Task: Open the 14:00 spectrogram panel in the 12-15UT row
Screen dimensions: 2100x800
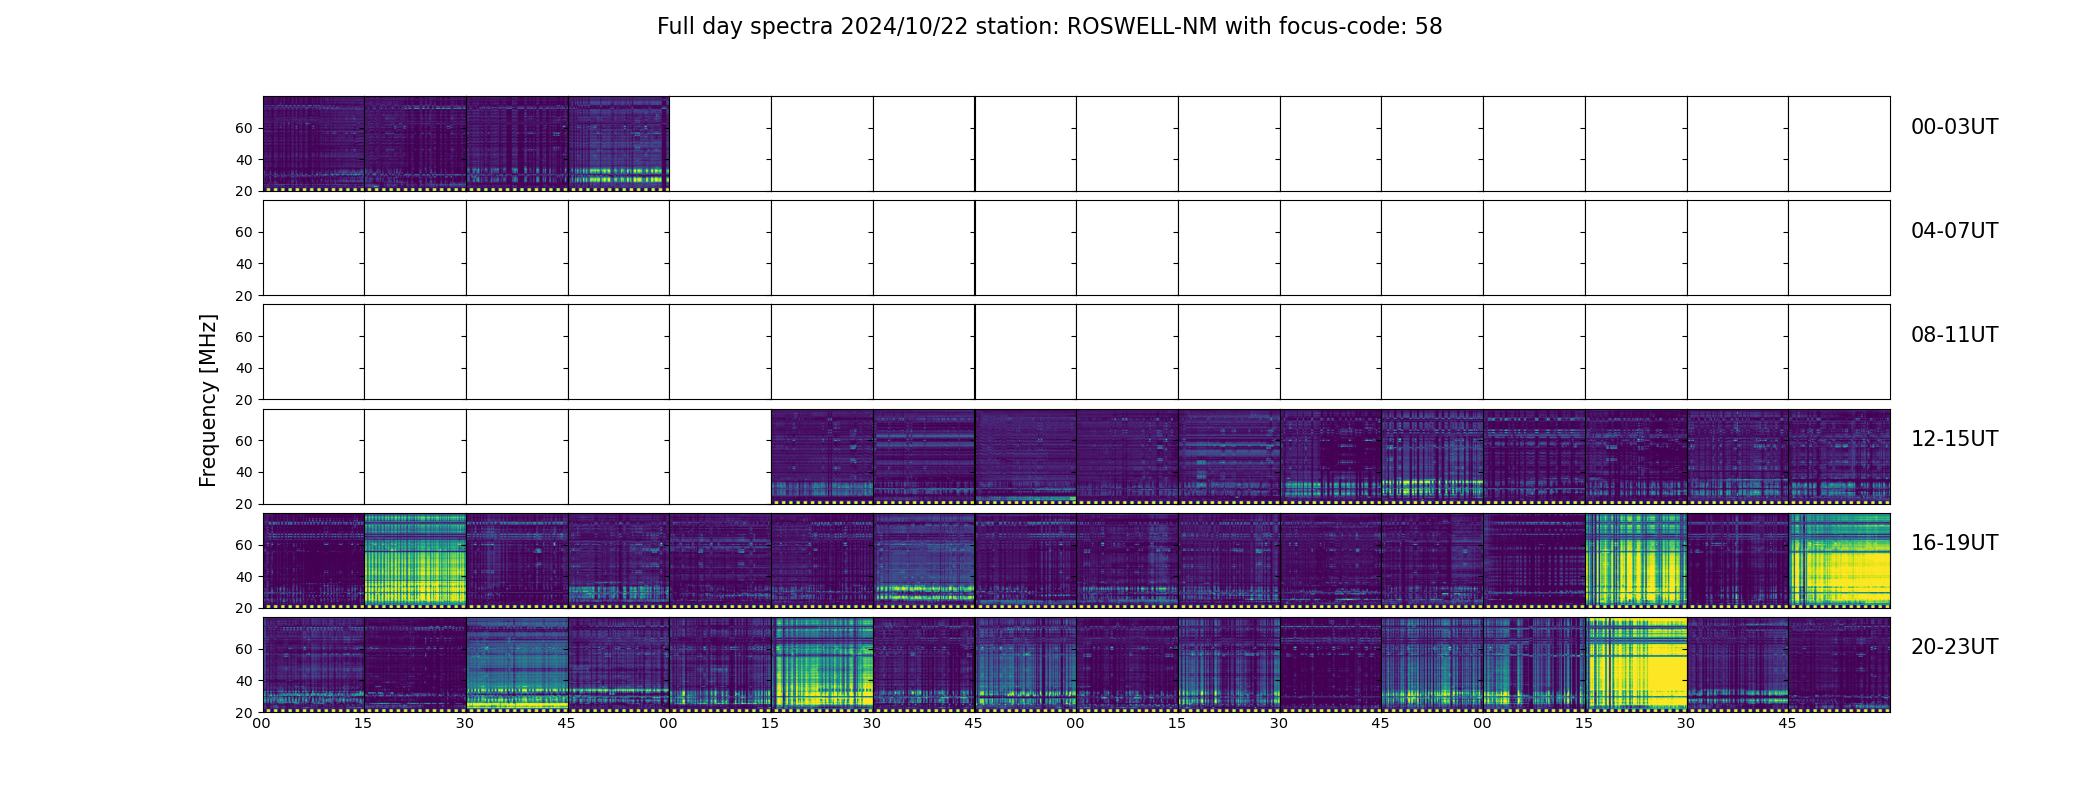Action: click(1127, 457)
